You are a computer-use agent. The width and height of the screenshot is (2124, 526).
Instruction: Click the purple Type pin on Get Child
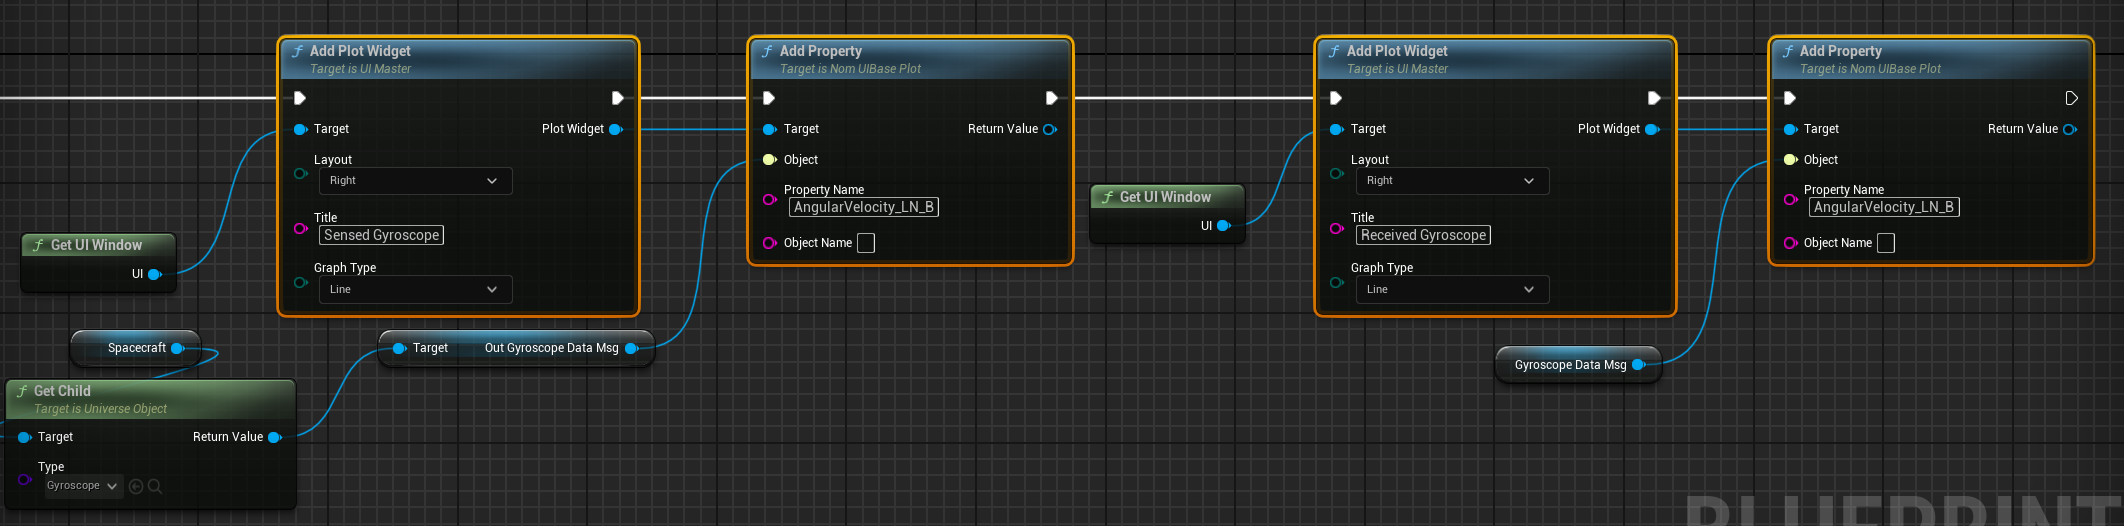point(24,479)
